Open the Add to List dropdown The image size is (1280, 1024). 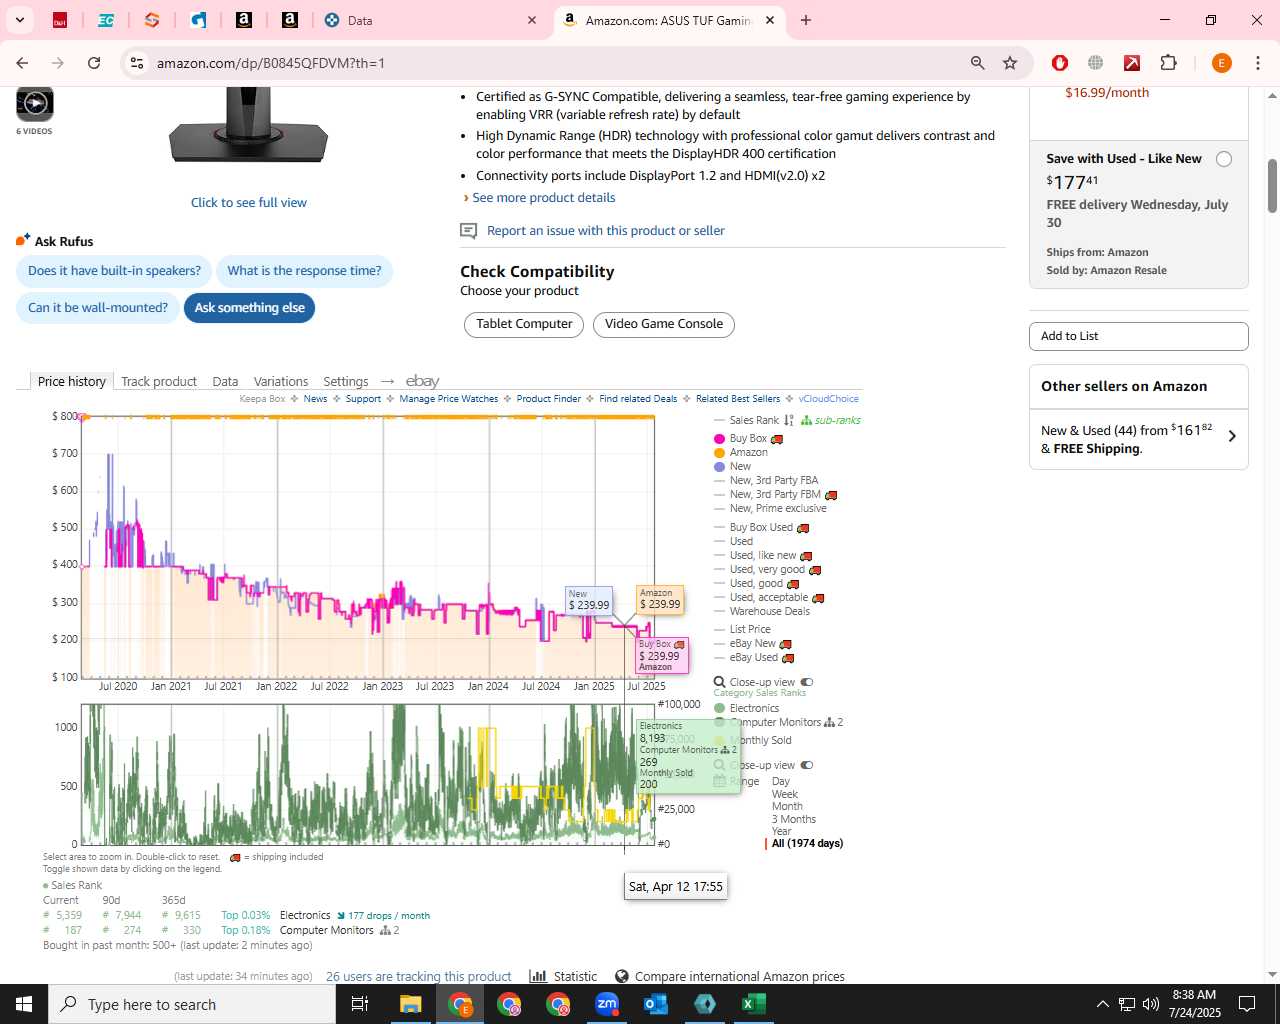[1139, 336]
